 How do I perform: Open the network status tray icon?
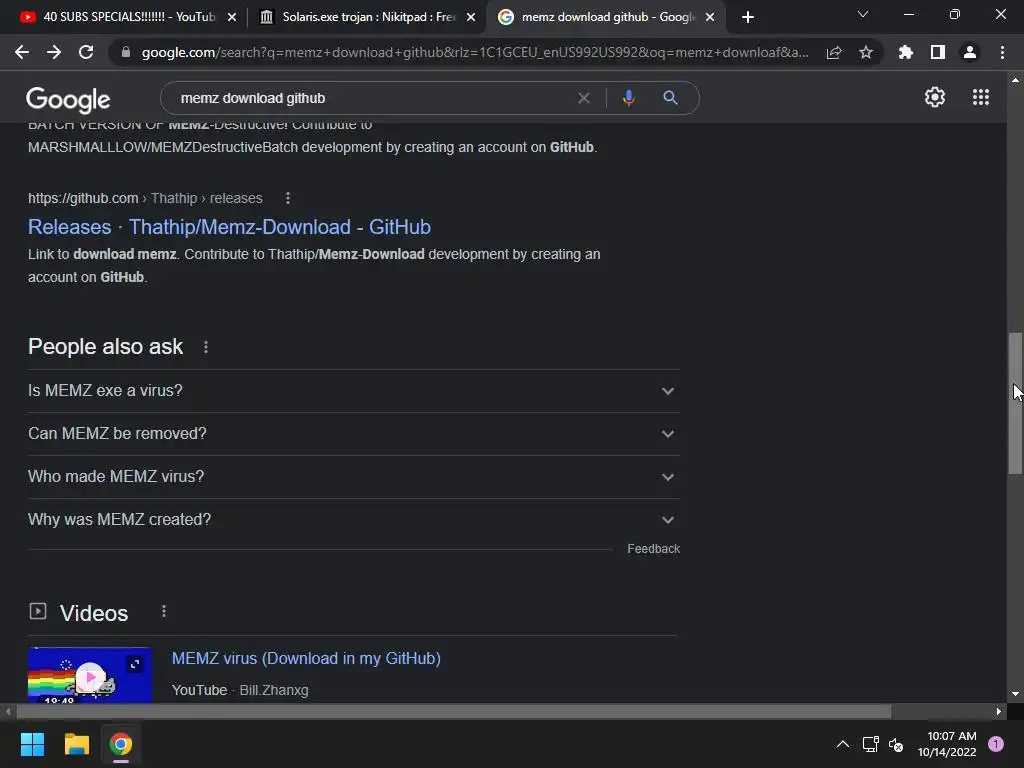[871, 744]
